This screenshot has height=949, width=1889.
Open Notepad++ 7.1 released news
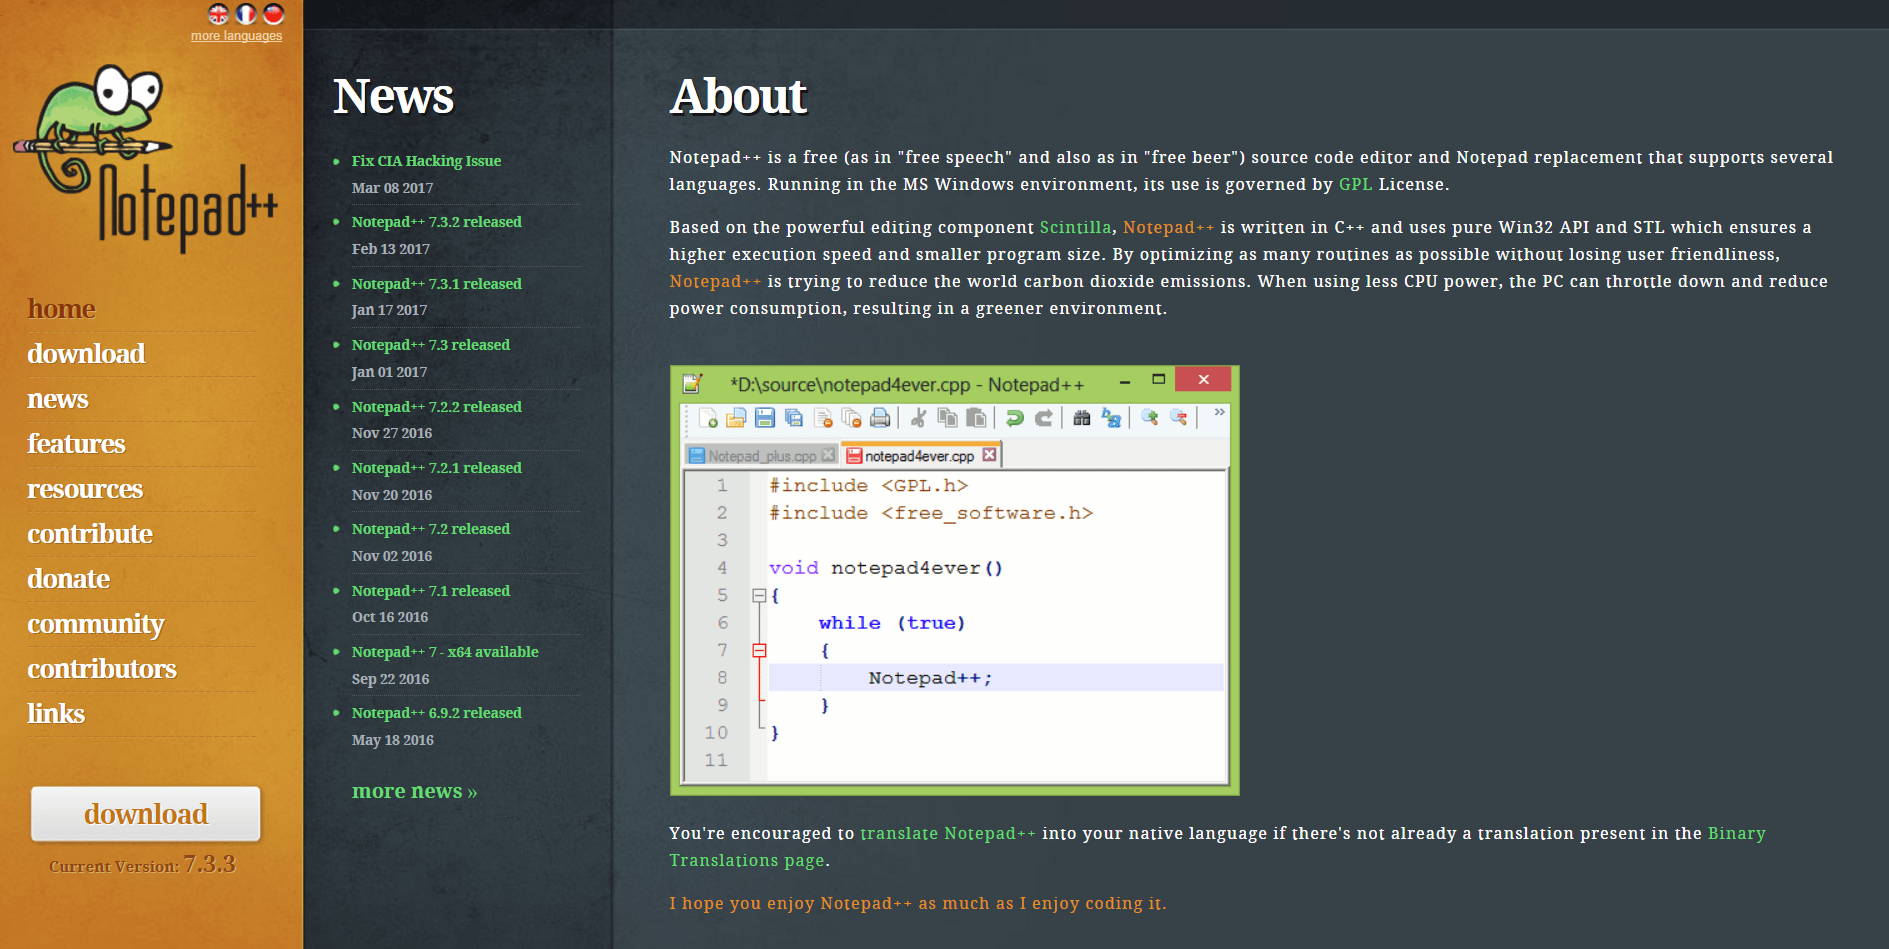tap(431, 591)
